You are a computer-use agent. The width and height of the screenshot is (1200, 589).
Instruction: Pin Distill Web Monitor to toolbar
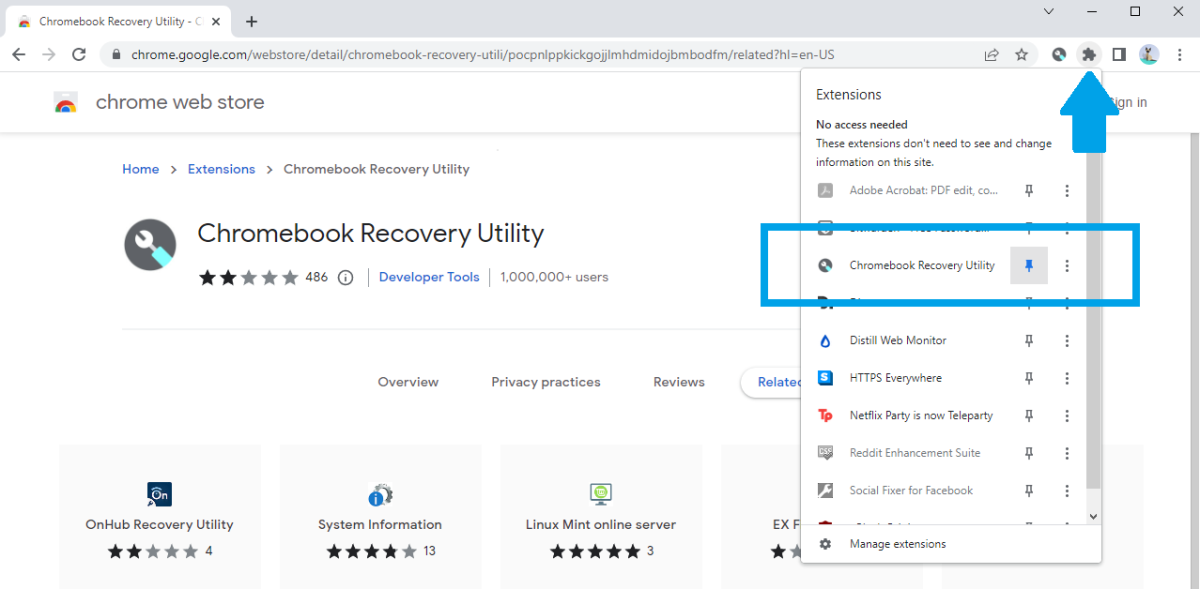tap(1029, 341)
